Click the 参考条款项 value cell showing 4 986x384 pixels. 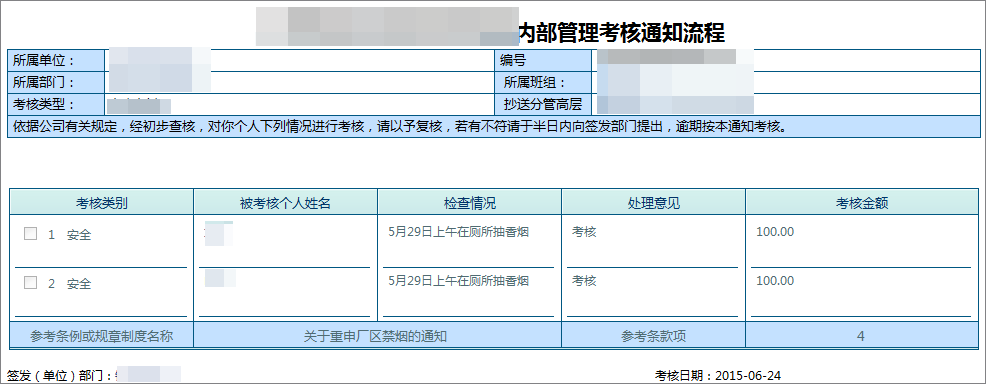point(862,336)
